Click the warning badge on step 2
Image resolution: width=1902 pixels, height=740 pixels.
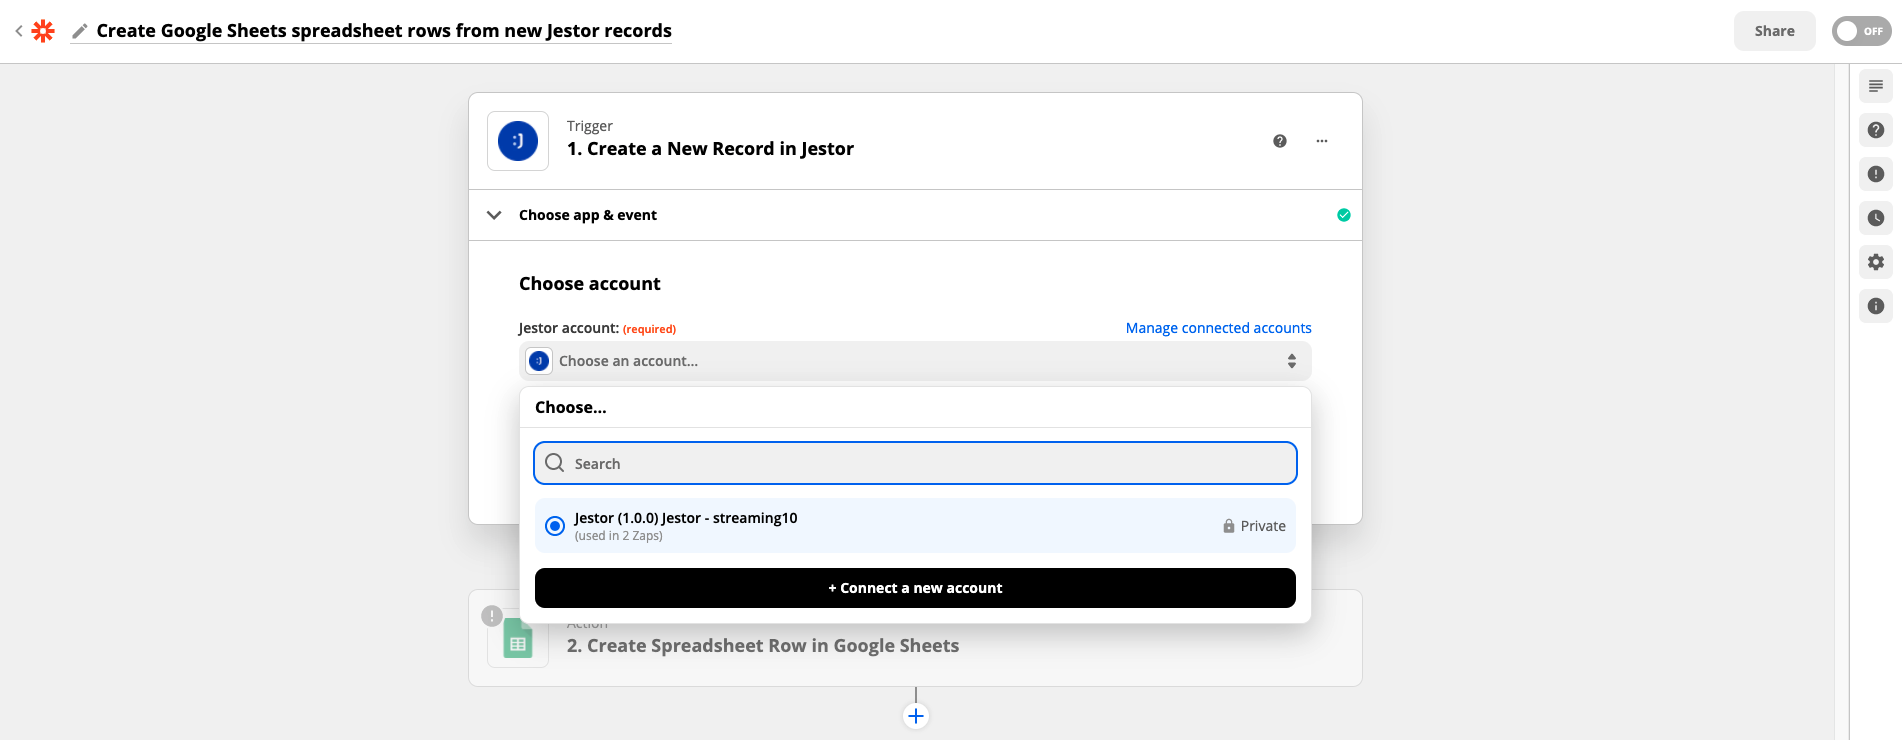pyautogui.click(x=492, y=616)
